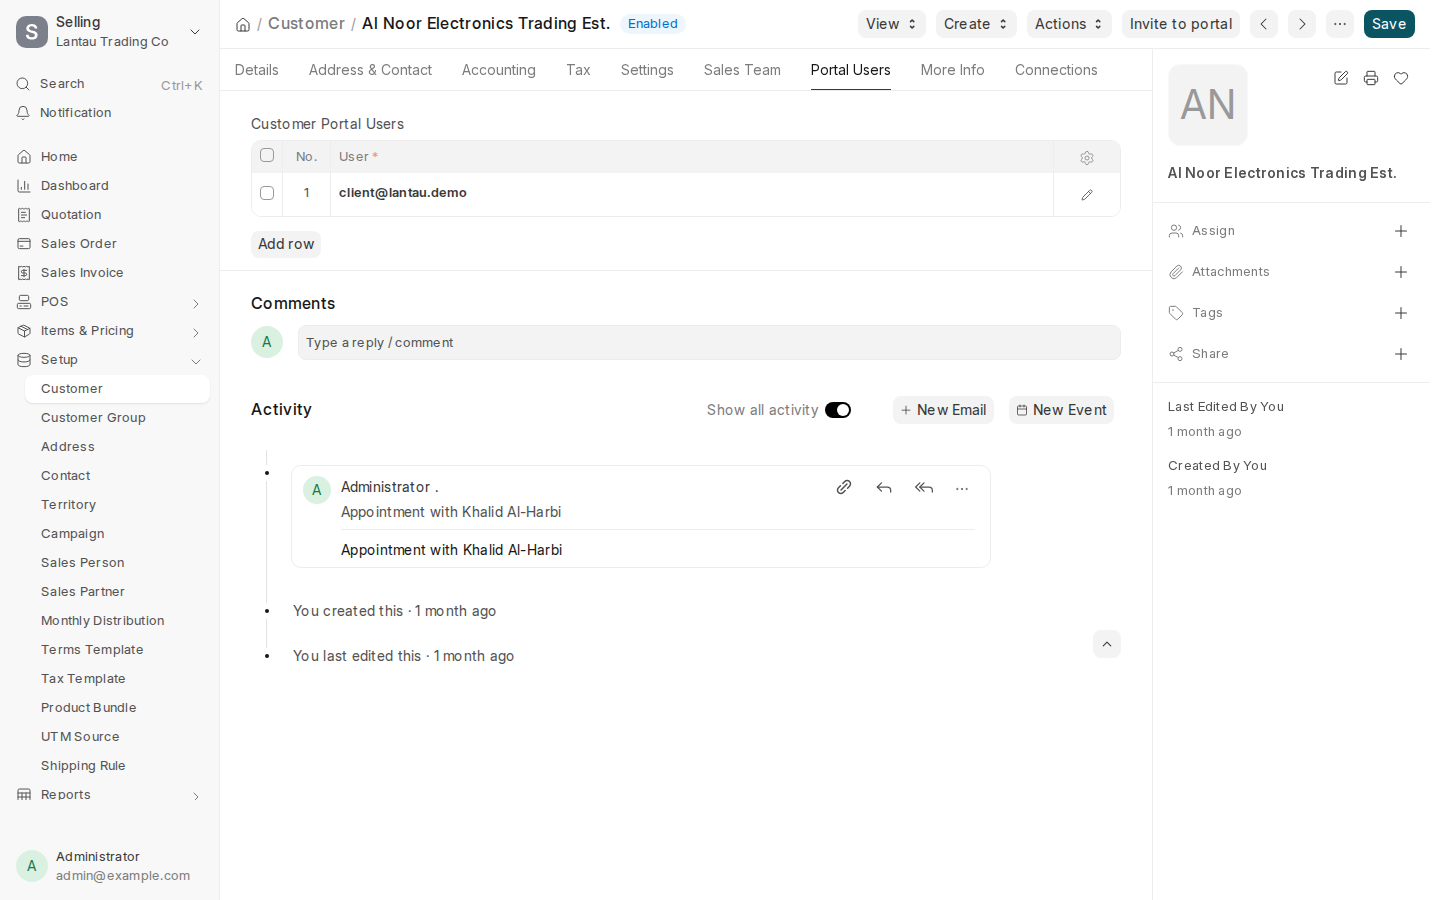Switch to the Connections tab

[1056, 70]
